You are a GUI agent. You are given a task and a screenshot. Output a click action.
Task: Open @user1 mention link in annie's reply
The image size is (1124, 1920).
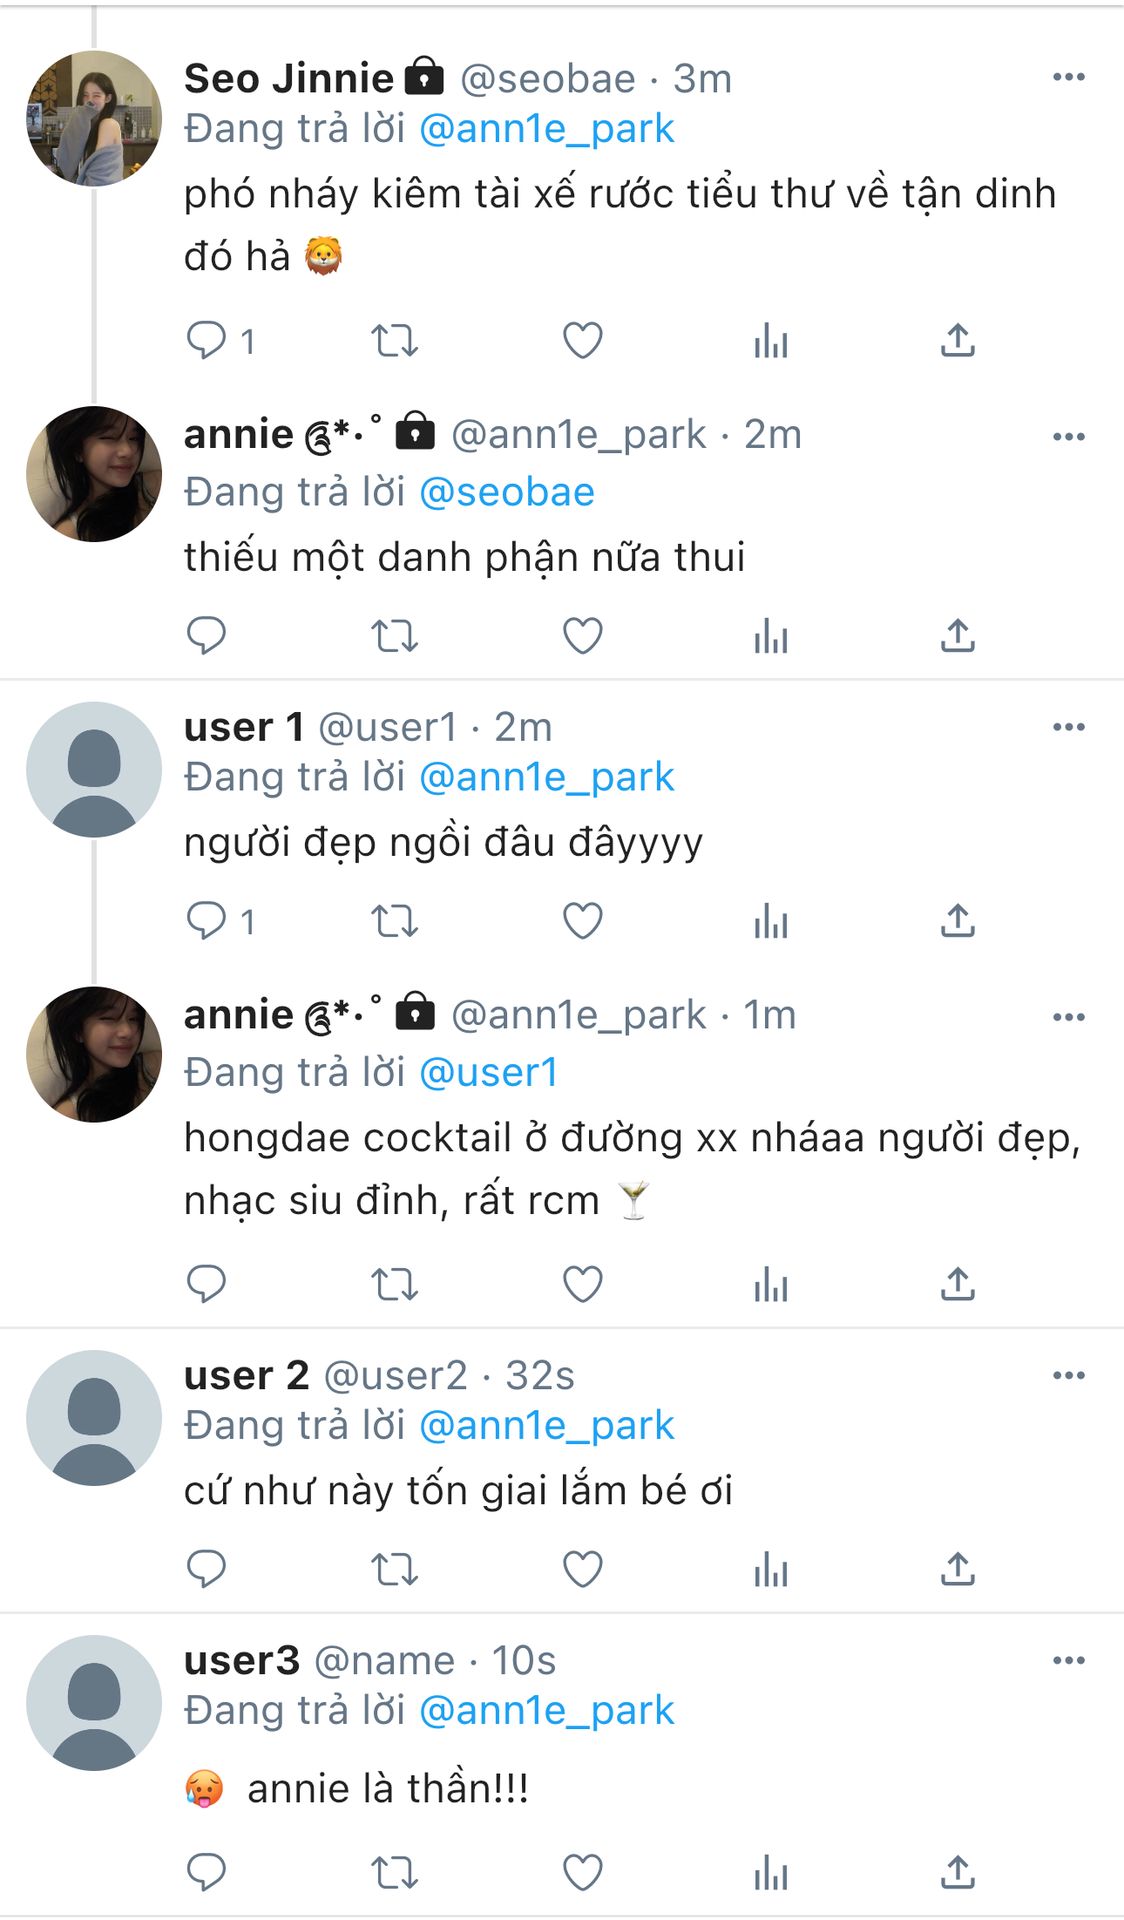tap(489, 1073)
